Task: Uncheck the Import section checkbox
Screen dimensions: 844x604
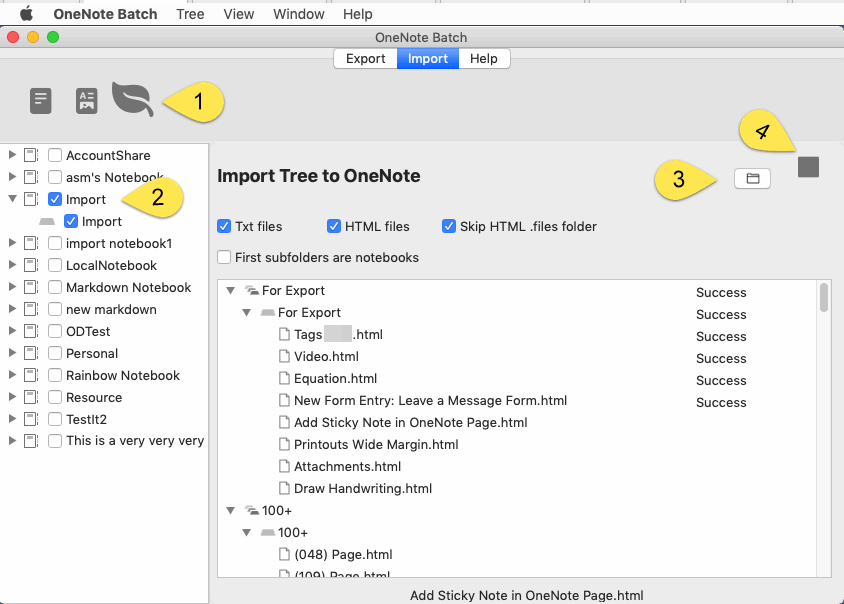Action: click(71, 221)
